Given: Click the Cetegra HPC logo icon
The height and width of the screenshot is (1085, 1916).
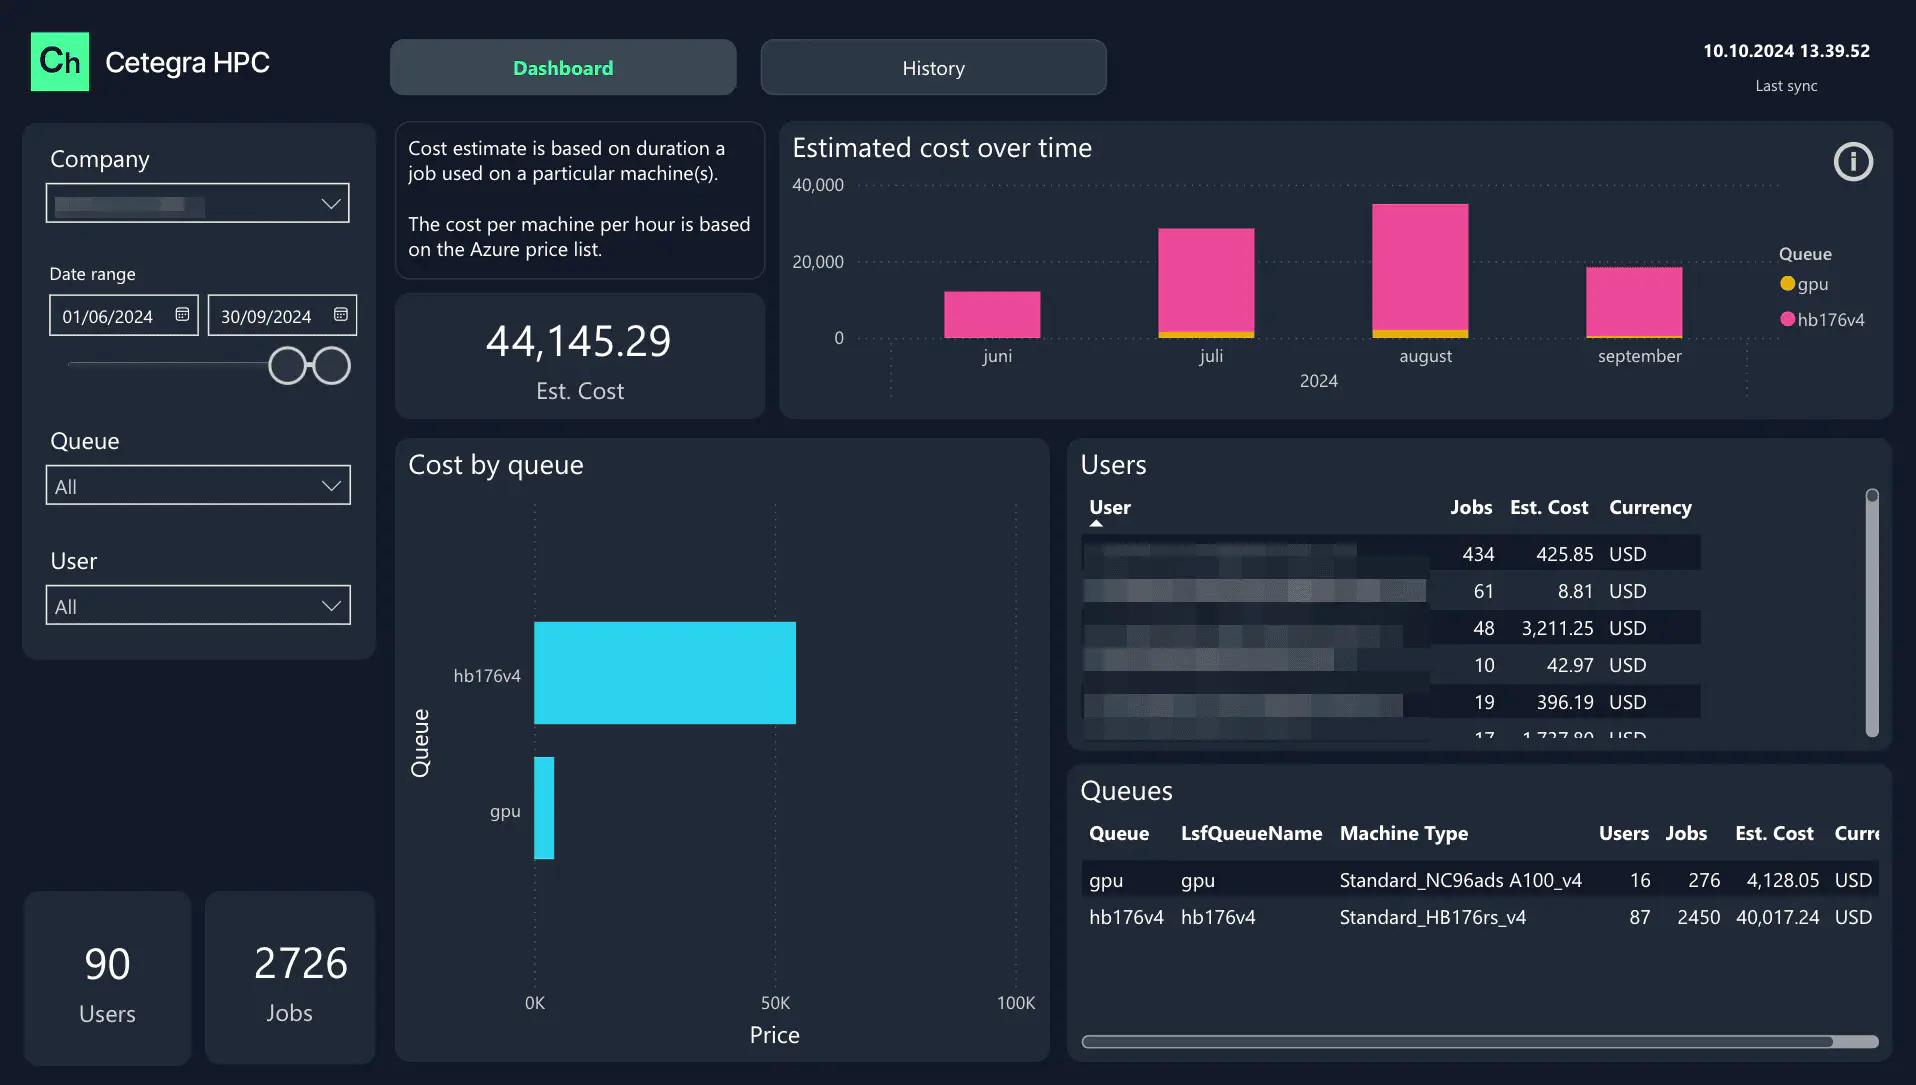Looking at the screenshot, I should point(60,62).
